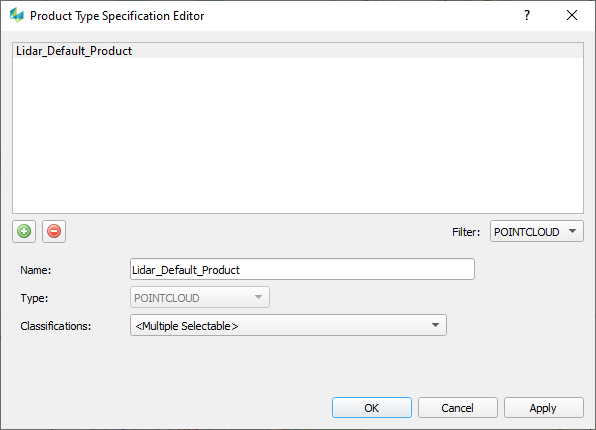
Task: Click into the Name text field
Action: [302, 270]
